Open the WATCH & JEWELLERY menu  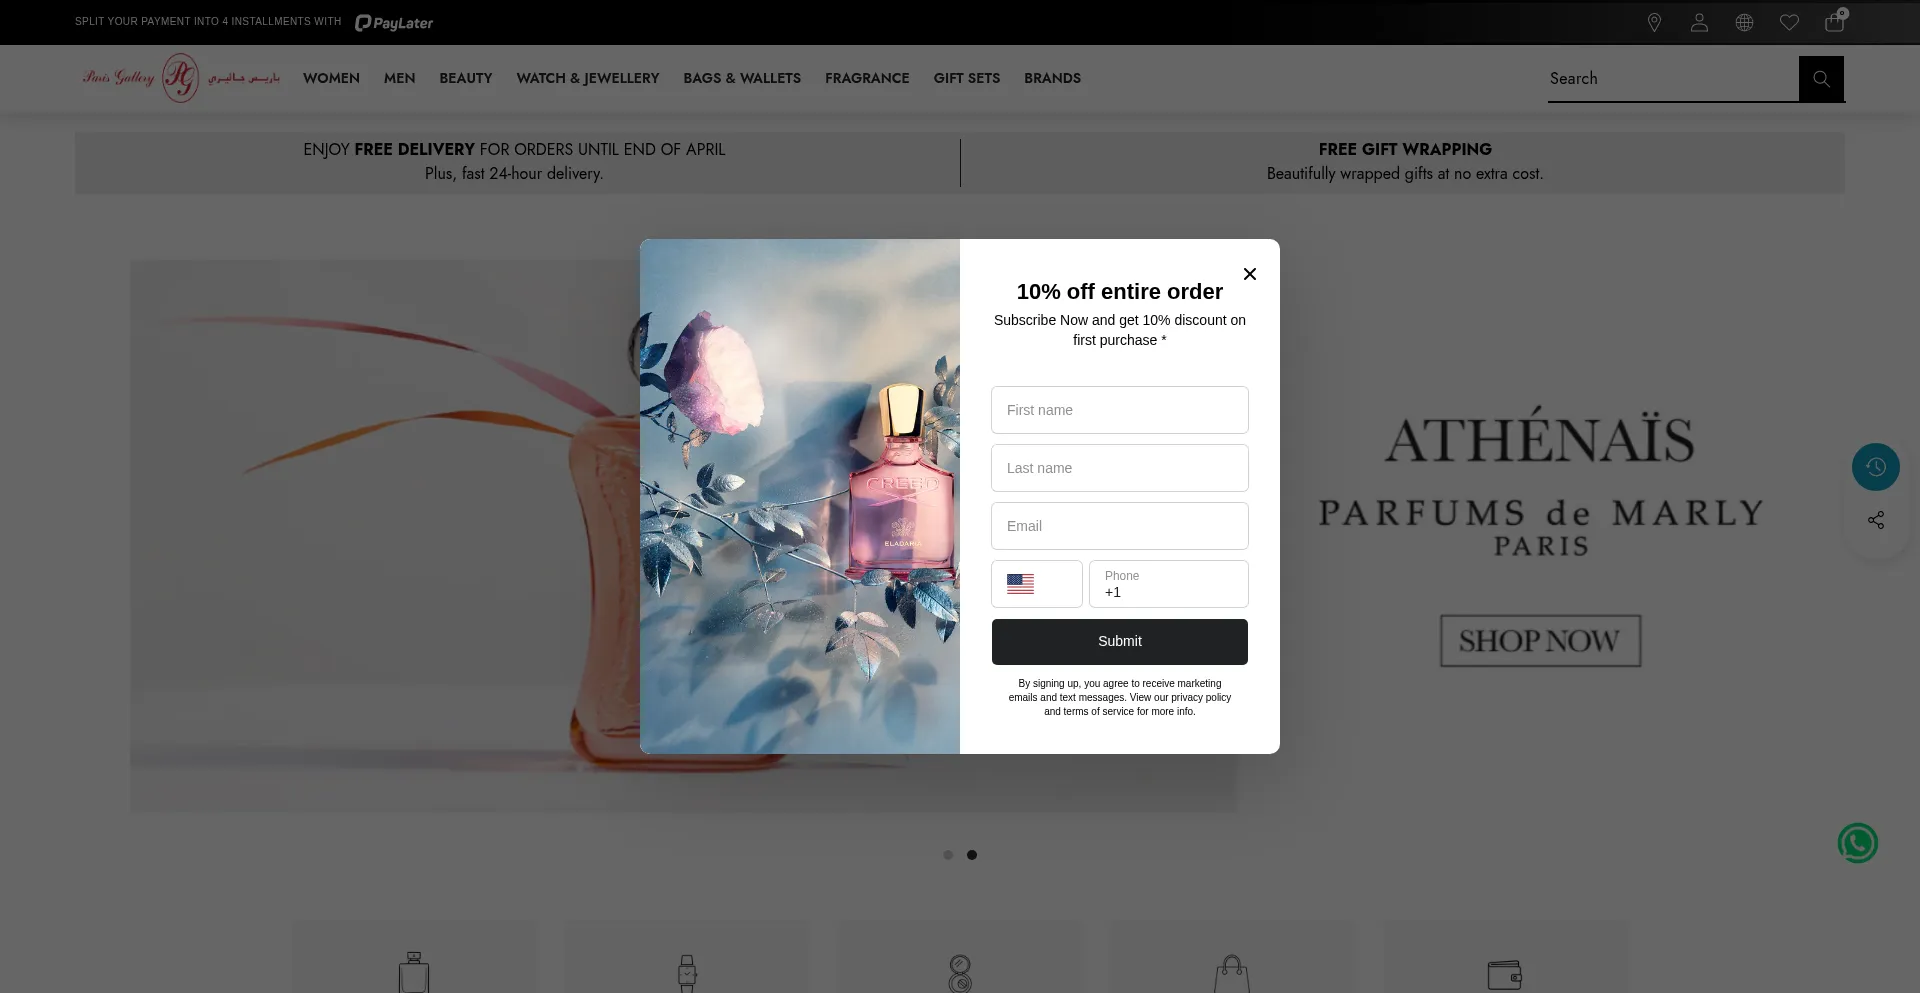click(588, 78)
